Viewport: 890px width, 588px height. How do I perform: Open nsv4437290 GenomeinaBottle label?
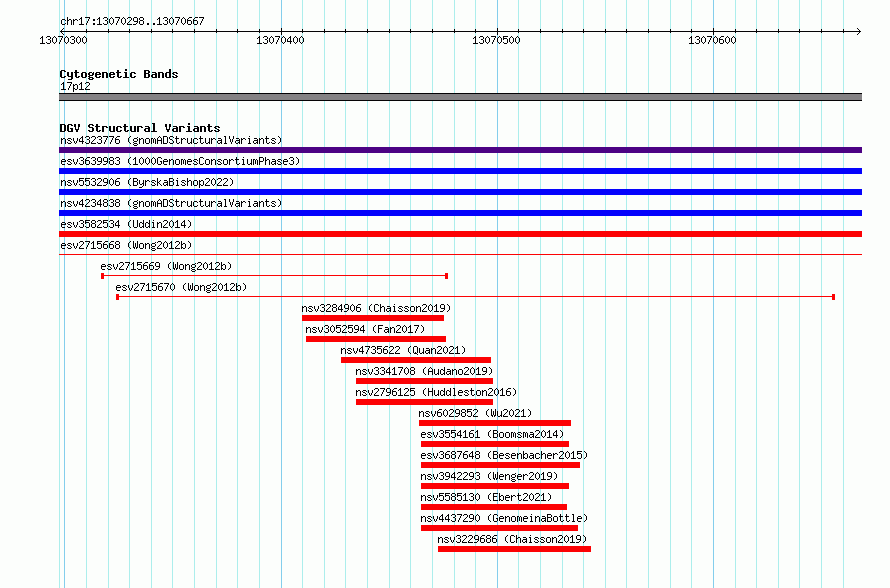coord(504,518)
